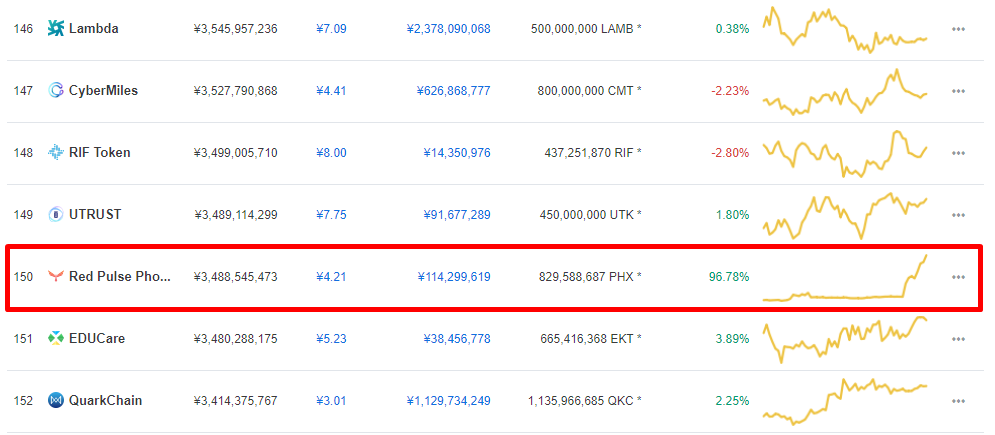The width and height of the screenshot is (995, 435).
Task: Open the UTRUST coin name link
Action: point(95,215)
